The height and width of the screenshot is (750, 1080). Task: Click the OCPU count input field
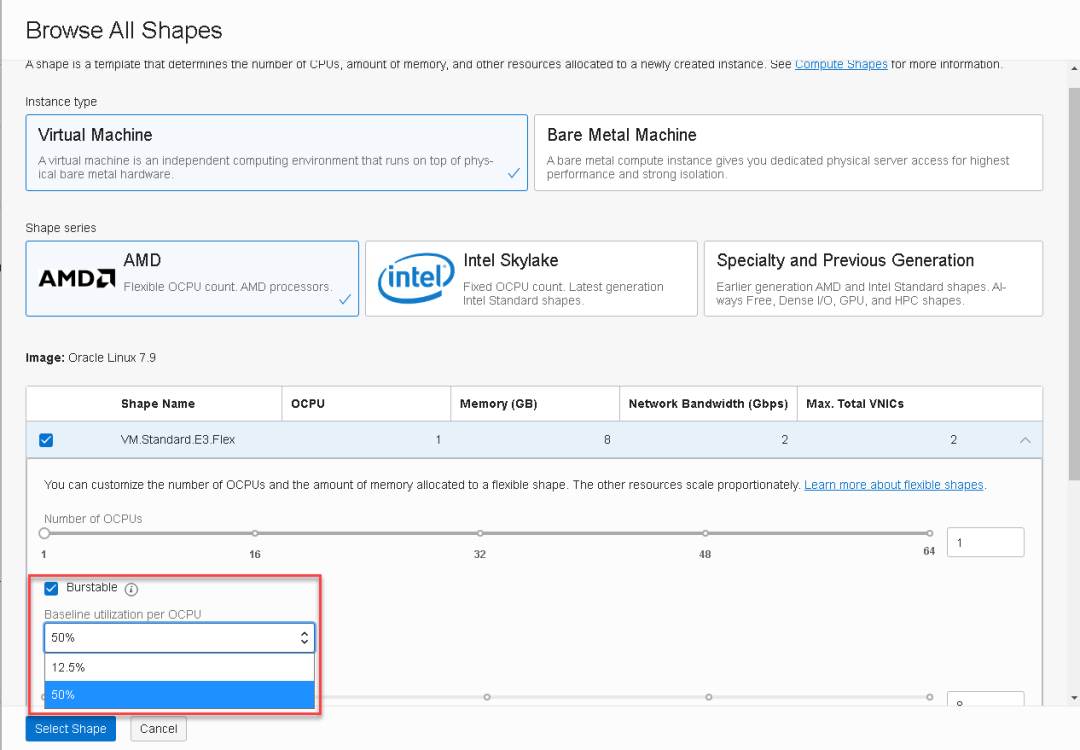(x=985, y=542)
